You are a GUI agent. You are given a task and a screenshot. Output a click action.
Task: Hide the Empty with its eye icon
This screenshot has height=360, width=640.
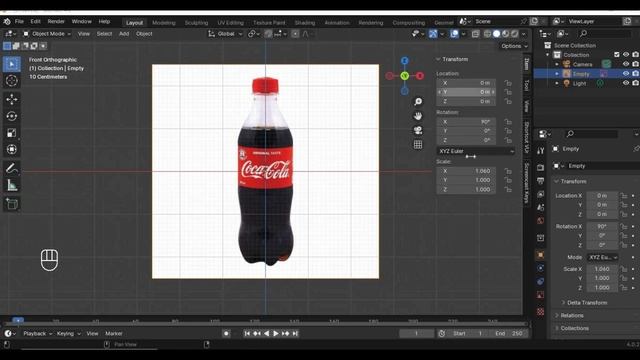pos(626,73)
